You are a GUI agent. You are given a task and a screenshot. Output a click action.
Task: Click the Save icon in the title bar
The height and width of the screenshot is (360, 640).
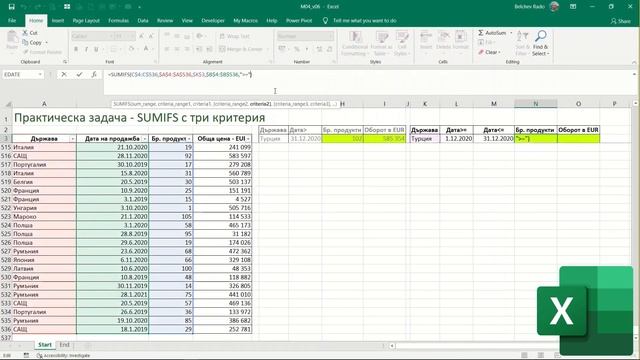pos(11,7)
